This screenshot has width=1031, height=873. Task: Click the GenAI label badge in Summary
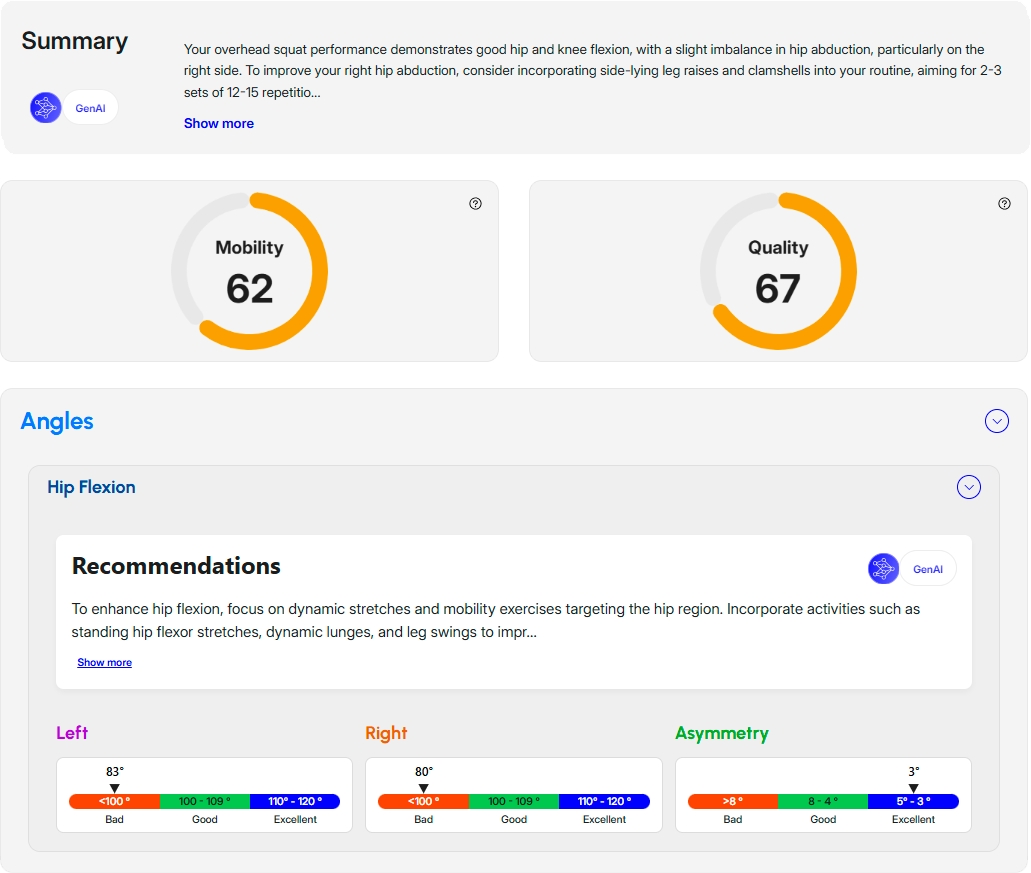pos(91,108)
